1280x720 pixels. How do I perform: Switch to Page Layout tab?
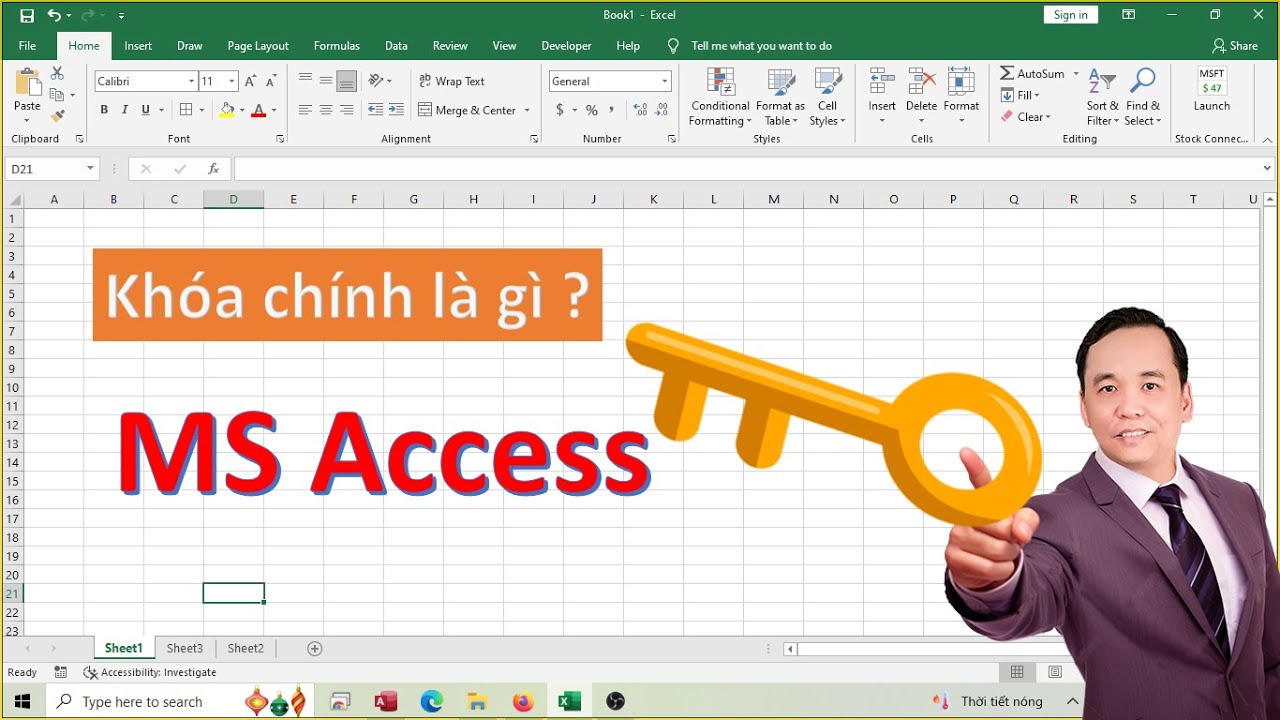[x=258, y=46]
